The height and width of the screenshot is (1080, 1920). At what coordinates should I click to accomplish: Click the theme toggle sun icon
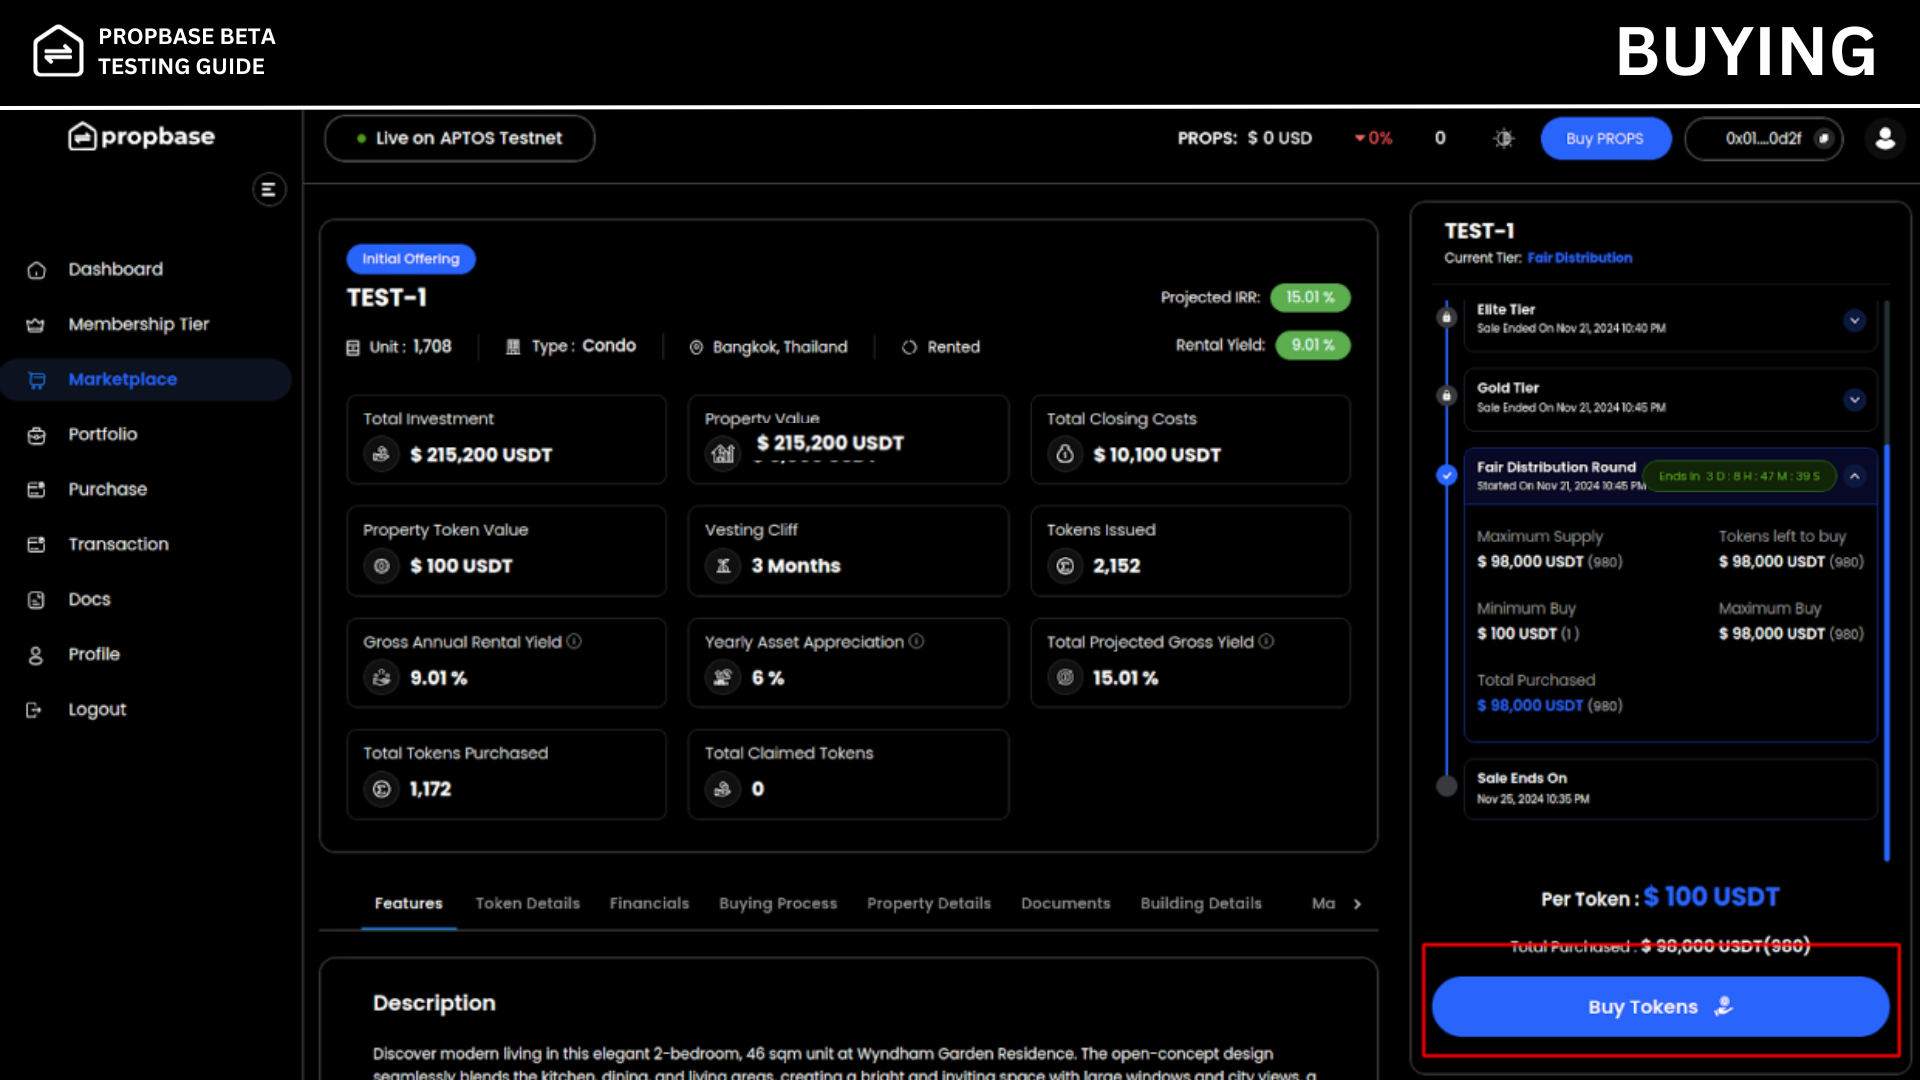point(1503,138)
